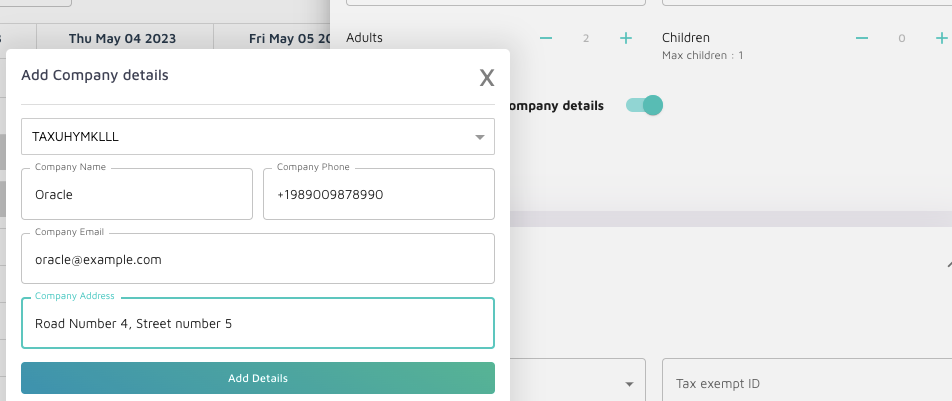Turn off the company details toggle
Screen dimensions: 952x401
pos(644,105)
